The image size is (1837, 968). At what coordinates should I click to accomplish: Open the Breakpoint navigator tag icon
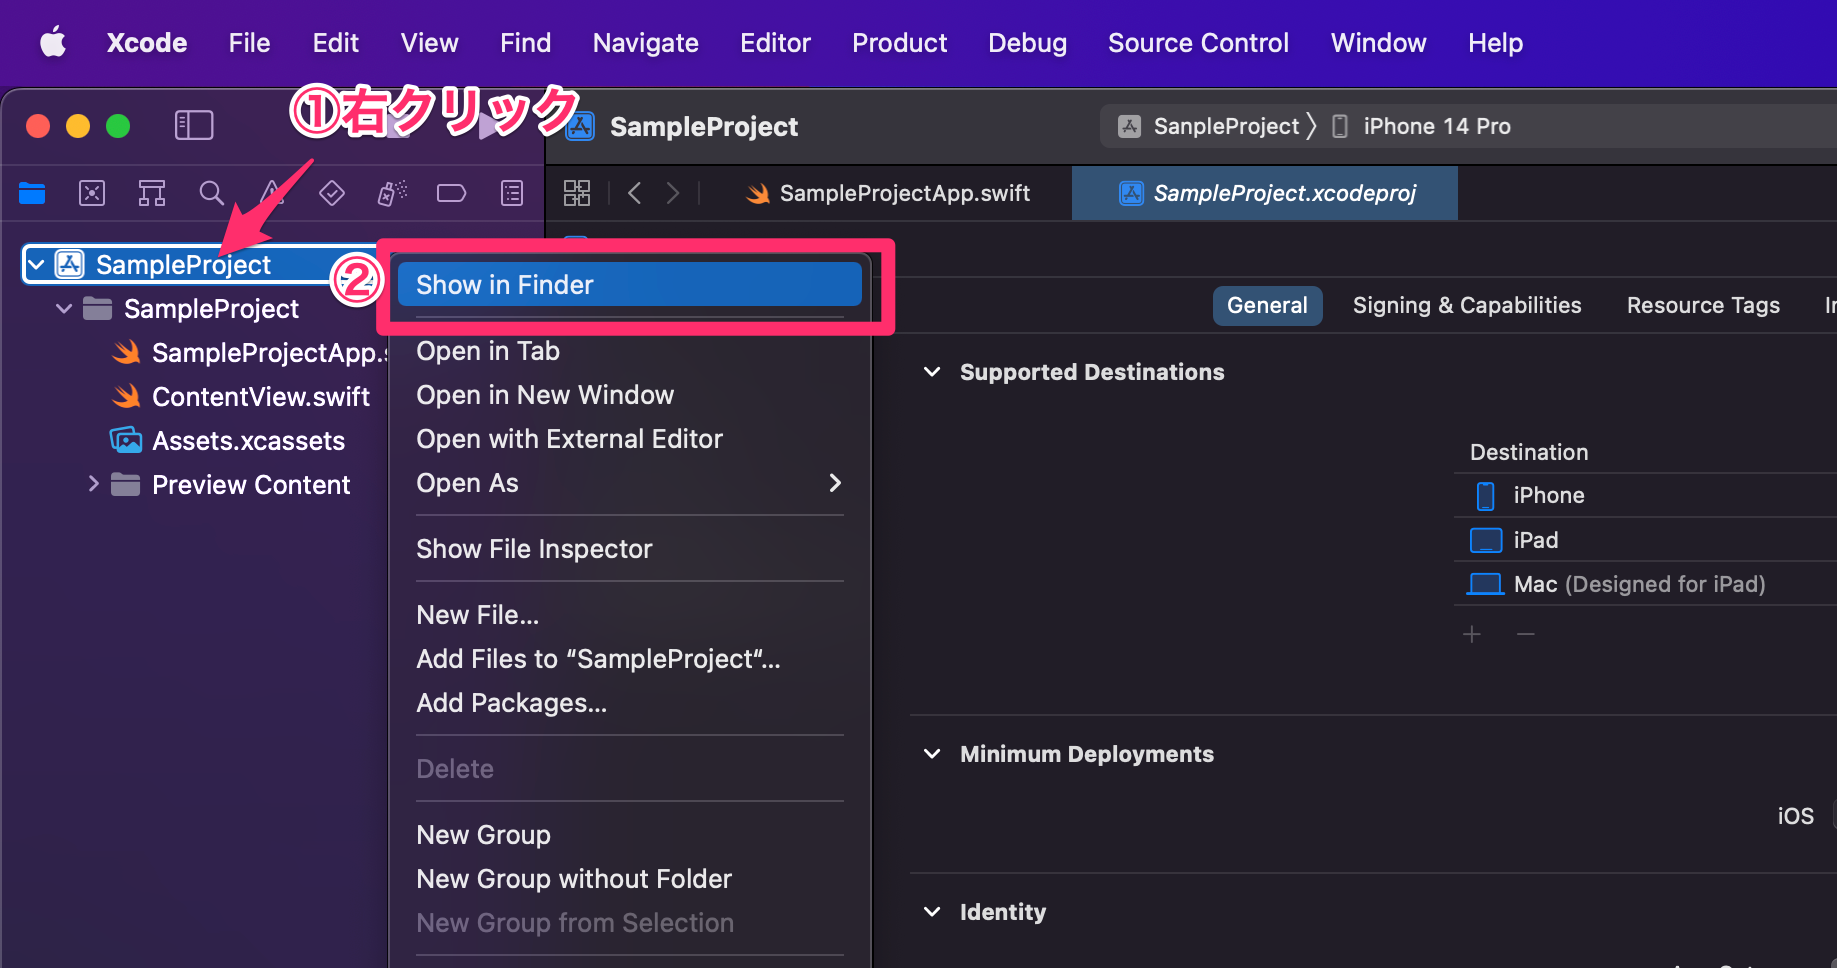point(451,193)
